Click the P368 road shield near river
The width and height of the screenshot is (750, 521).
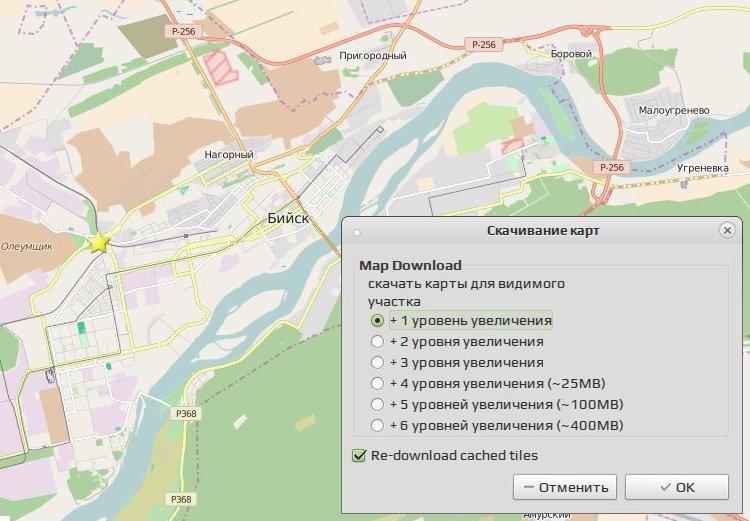point(186,413)
